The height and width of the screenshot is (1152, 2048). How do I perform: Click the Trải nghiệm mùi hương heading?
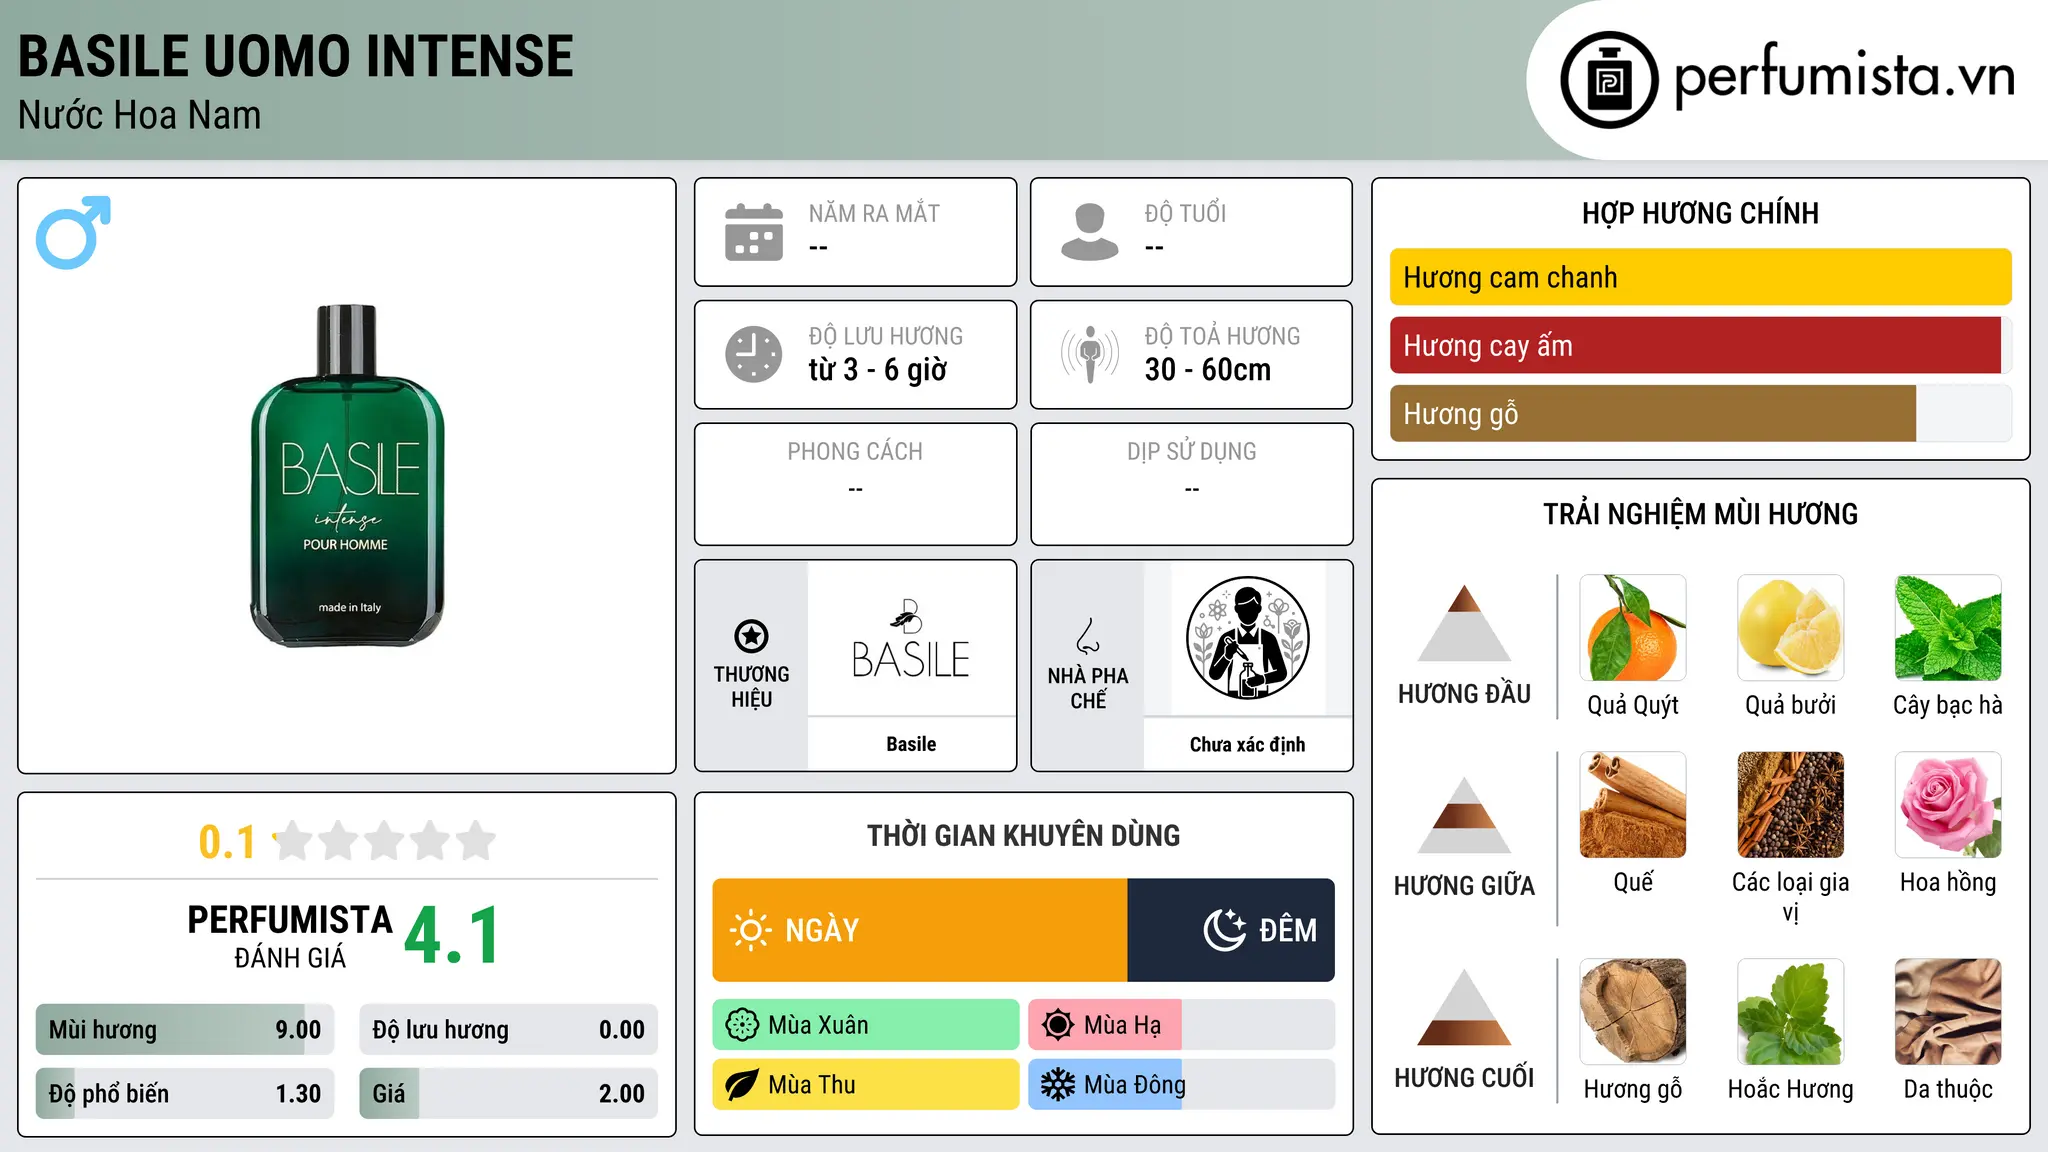[x=1700, y=514]
